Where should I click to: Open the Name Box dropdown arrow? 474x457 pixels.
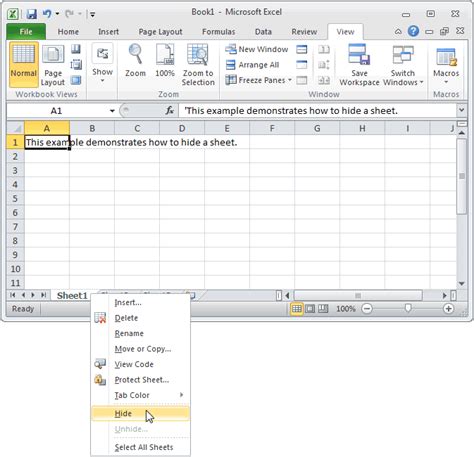point(112,111)
